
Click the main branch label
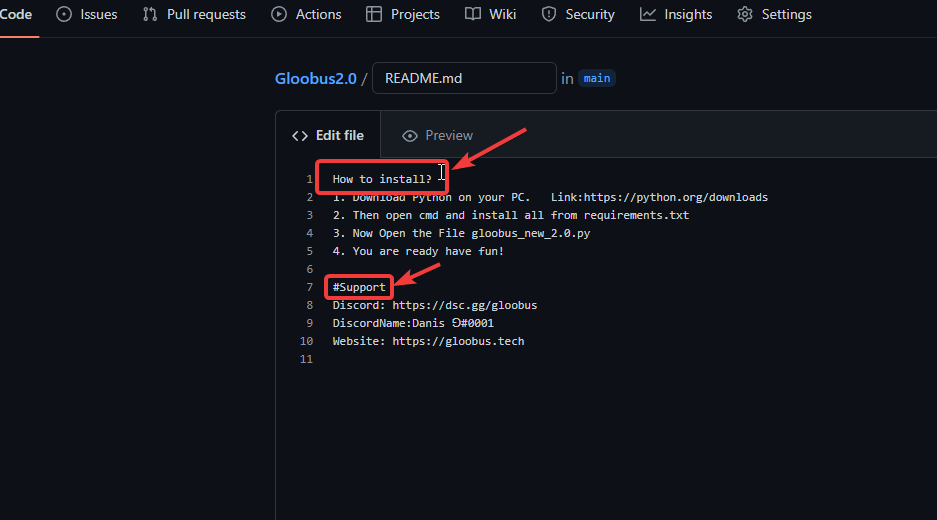point(597,78)
